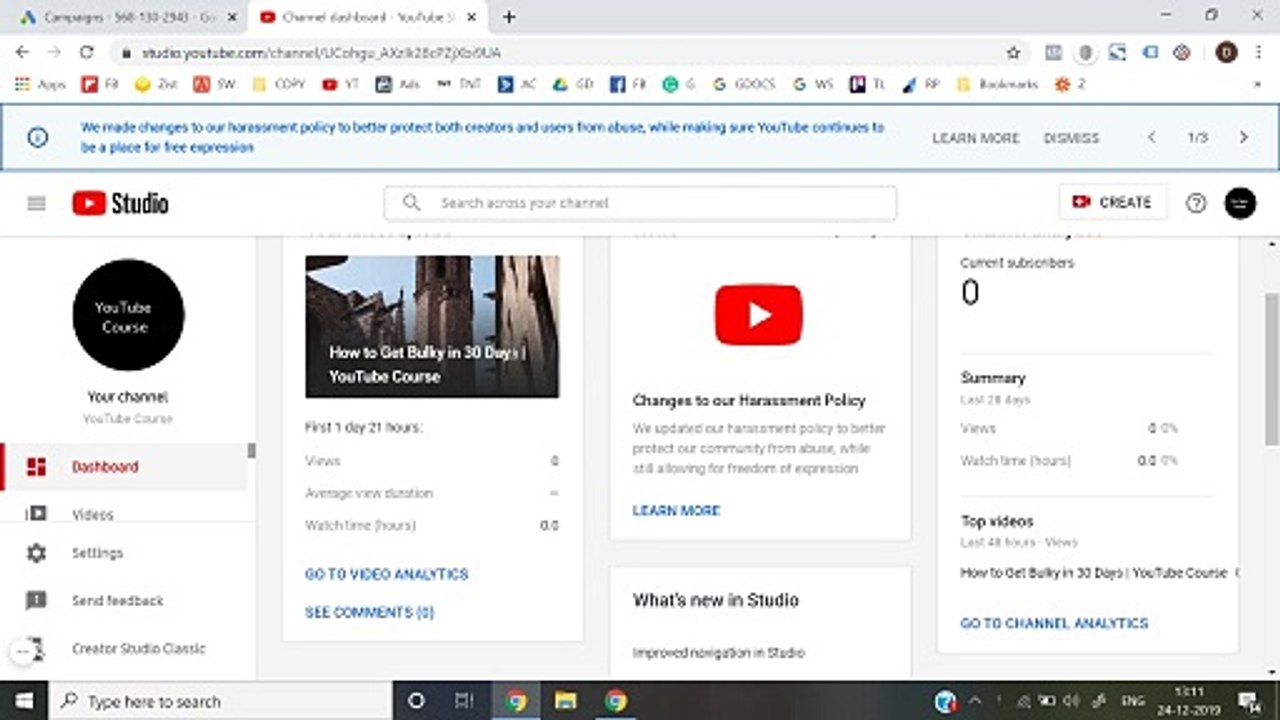The width and height of the screenshot is (1280, 720).
Task: Click the Chrome profile avatar D
Action: click(x=1226, y=52)
